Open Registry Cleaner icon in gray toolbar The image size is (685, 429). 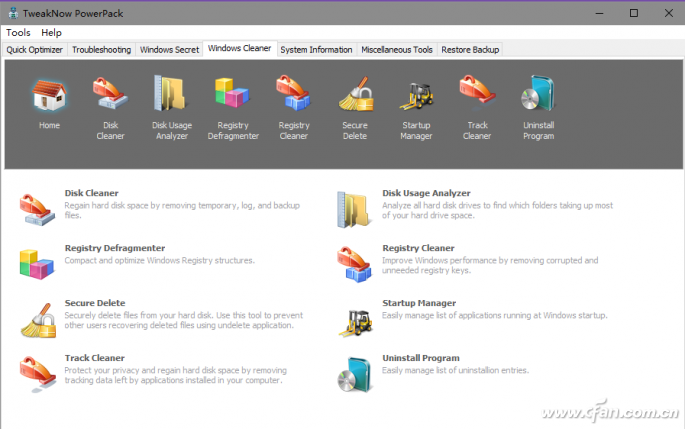click(x=293, y=93)
